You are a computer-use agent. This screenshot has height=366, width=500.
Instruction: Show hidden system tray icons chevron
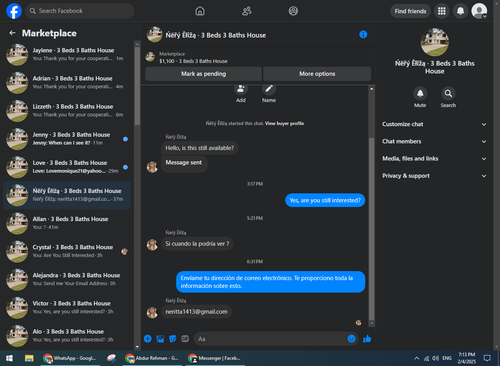416,358
